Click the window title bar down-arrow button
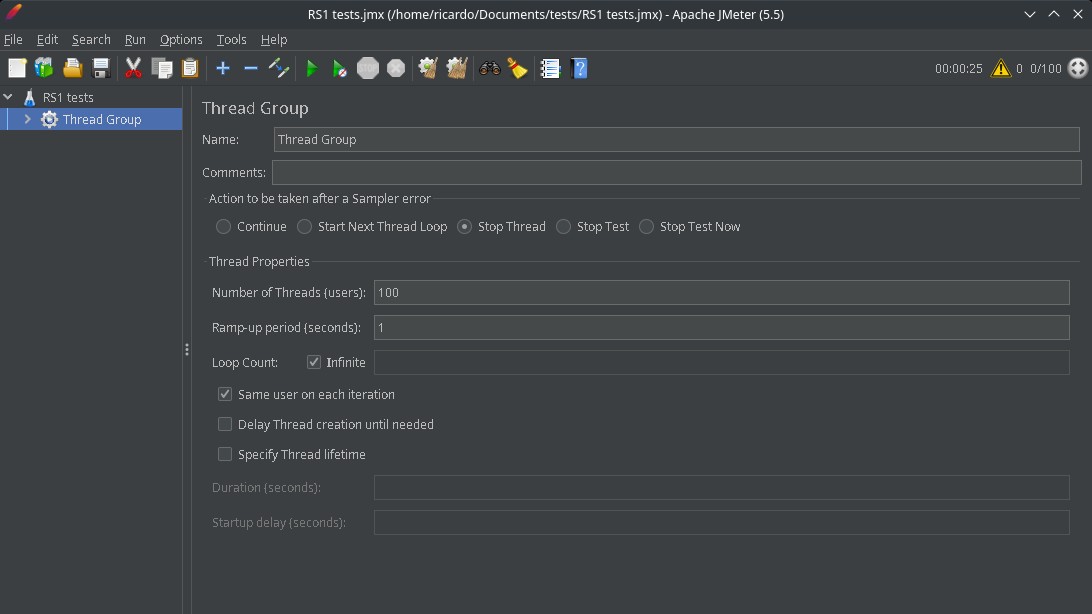The image size is (1092, 614). [x=1029, y=14]
